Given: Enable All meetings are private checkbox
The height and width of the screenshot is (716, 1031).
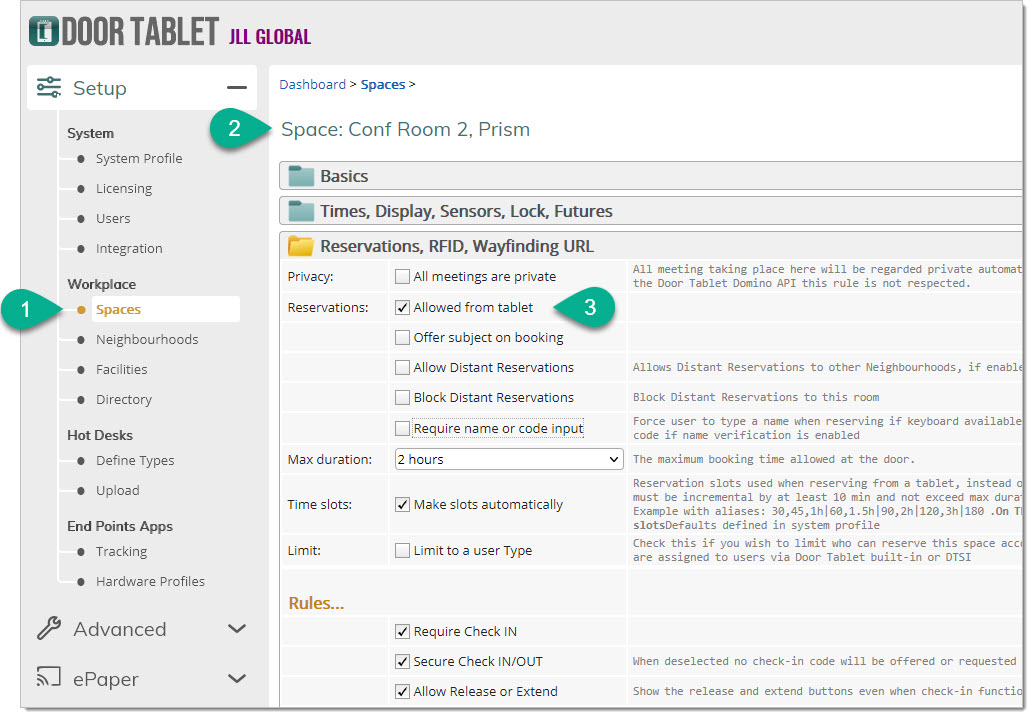Looking at the screenshot, I should tap(402, 277).
